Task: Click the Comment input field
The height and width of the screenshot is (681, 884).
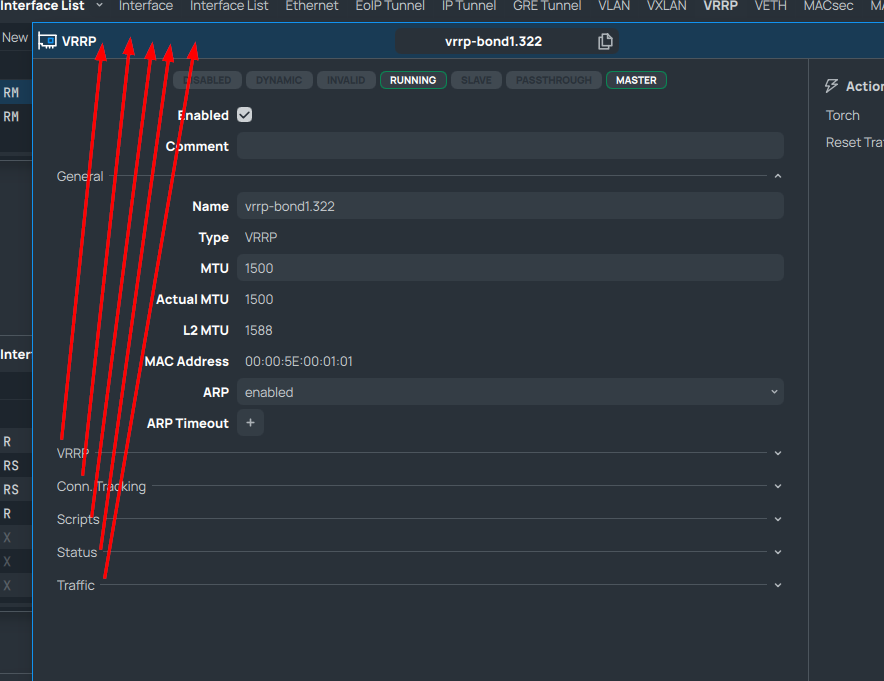Action: [510, 145]
